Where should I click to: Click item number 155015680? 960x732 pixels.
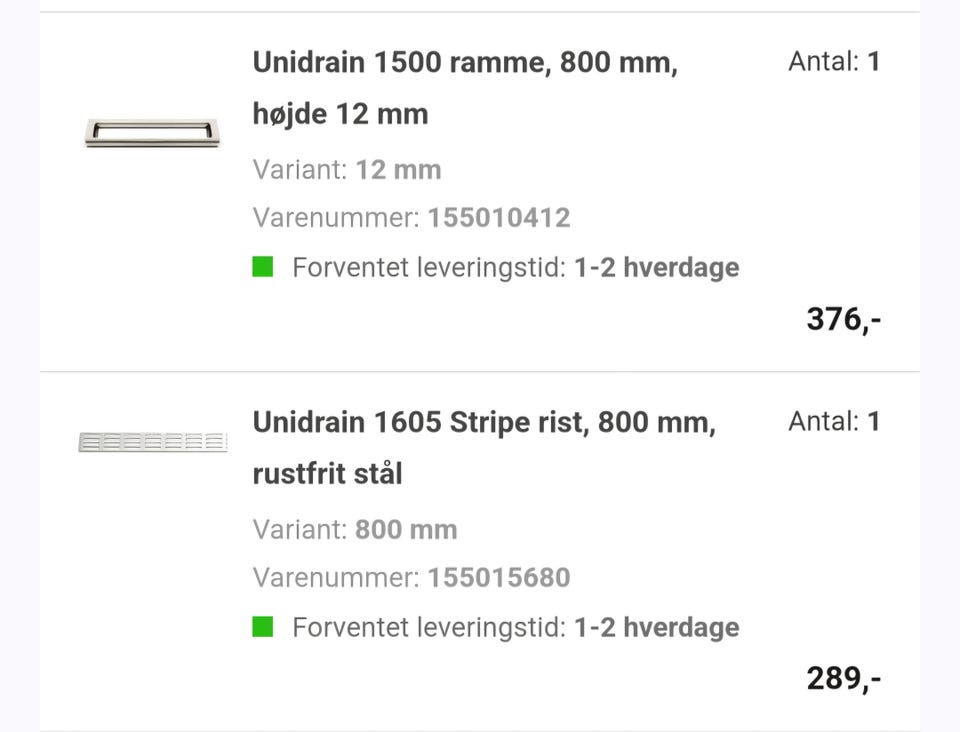[x=498, y=578]
